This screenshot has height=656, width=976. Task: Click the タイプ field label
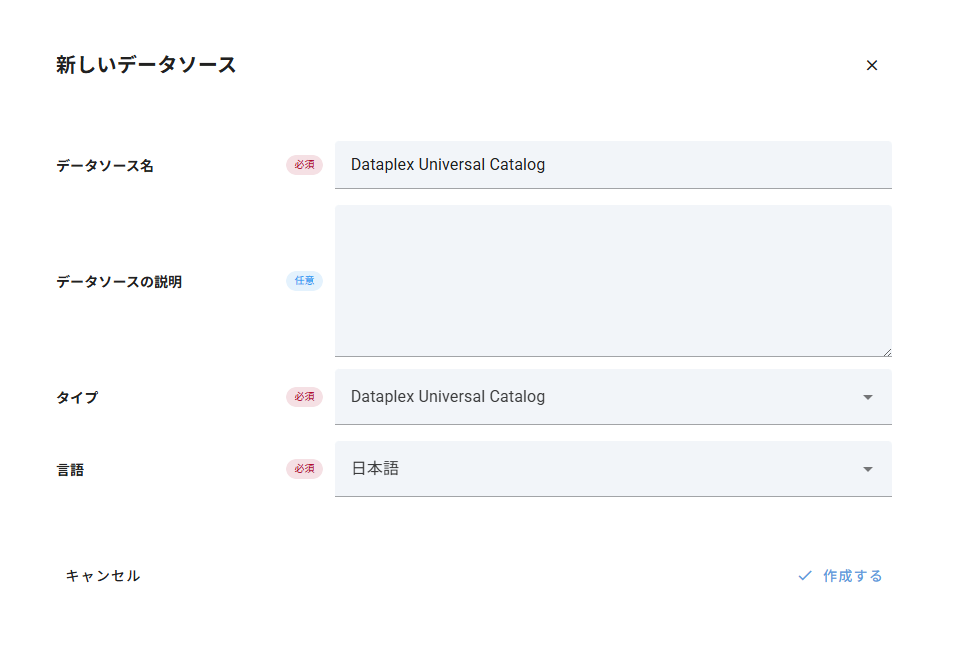pos(77,398)
